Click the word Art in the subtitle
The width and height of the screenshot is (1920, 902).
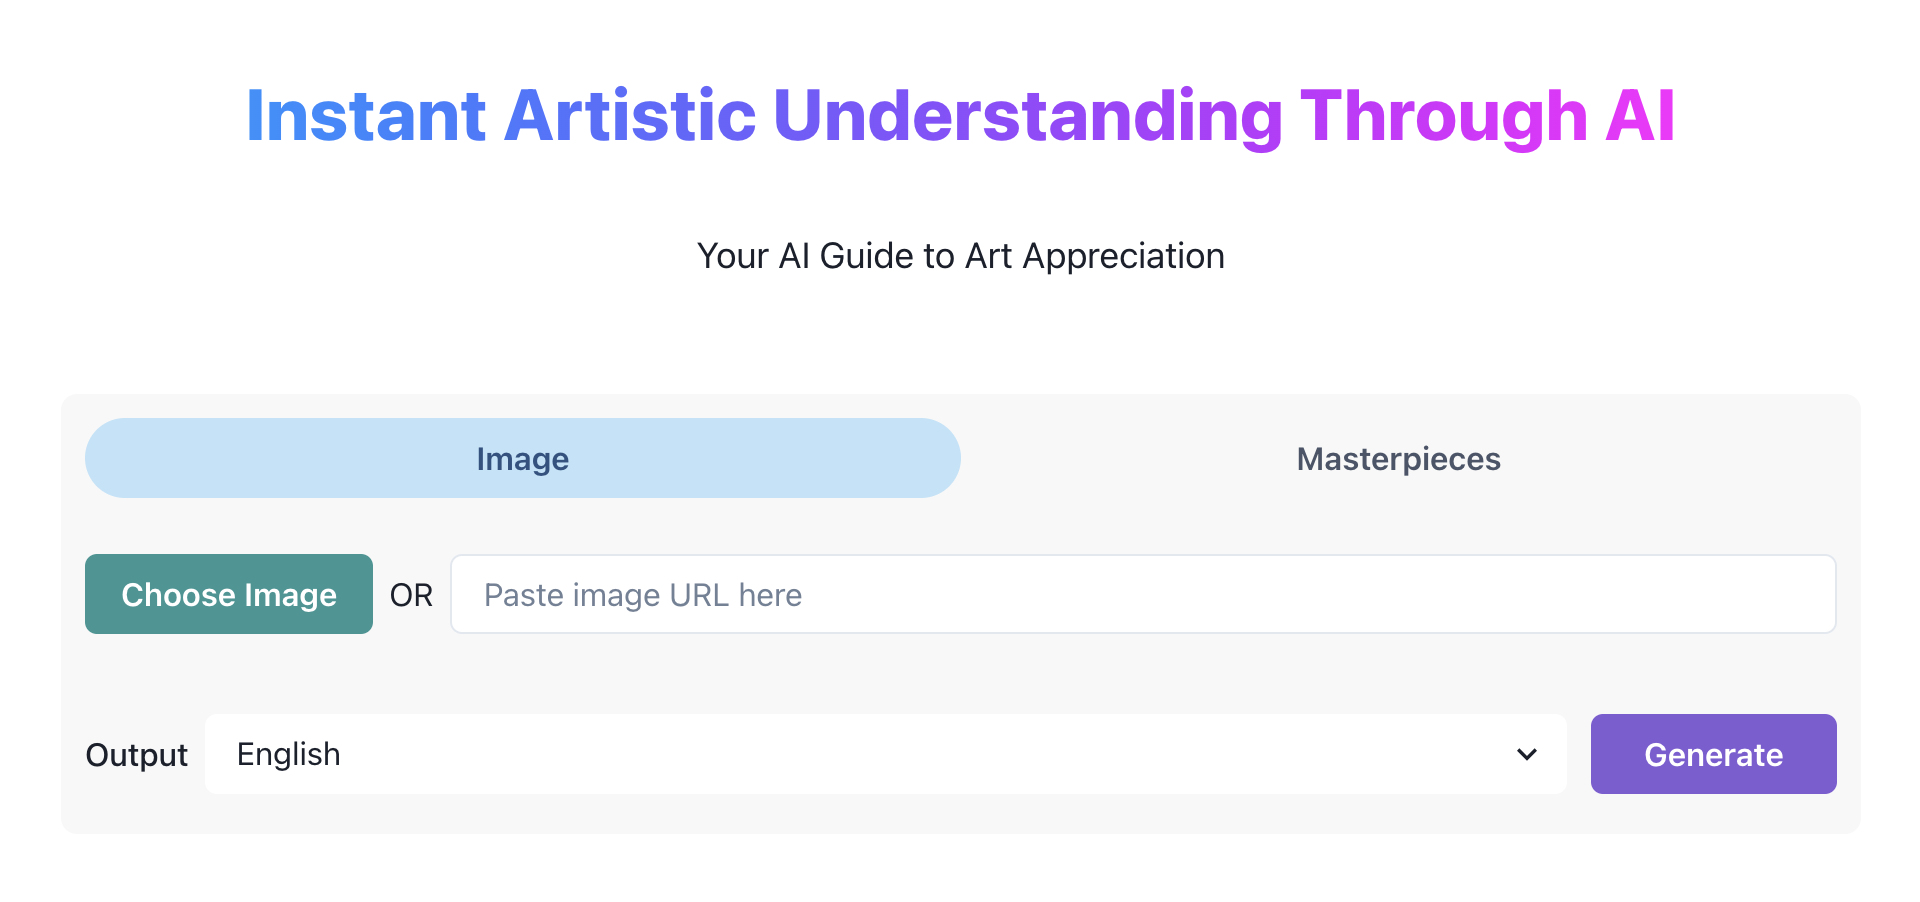[x=988, y=257]
